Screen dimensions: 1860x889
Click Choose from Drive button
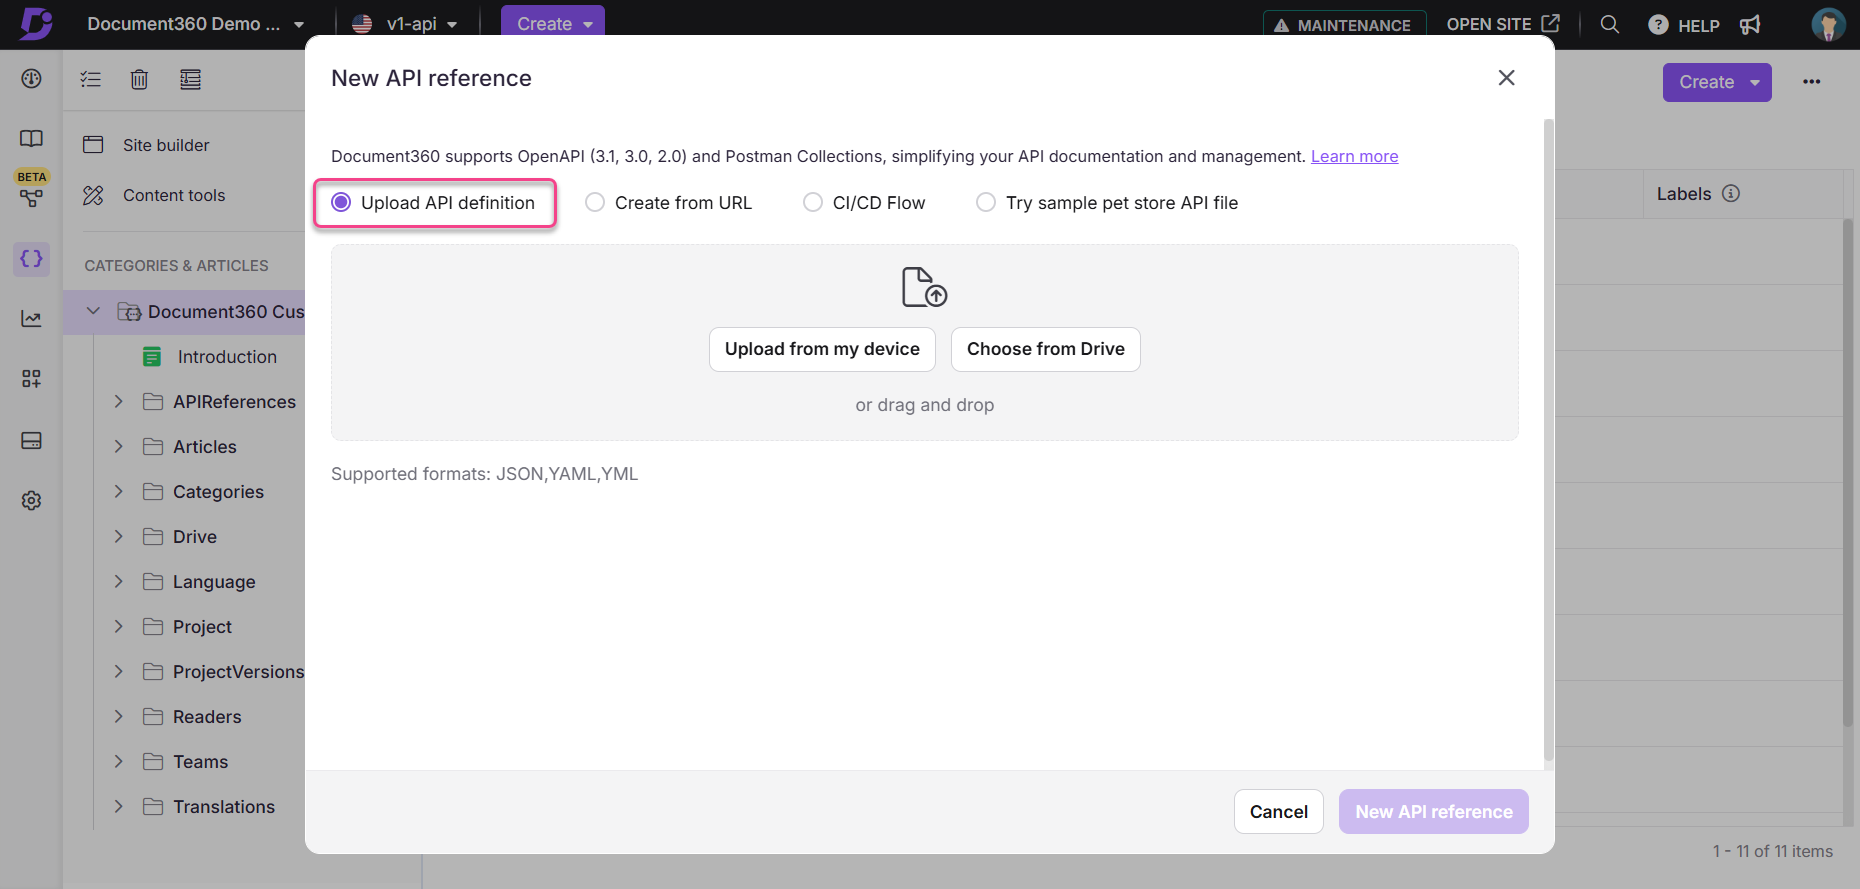pos(1045,349)
